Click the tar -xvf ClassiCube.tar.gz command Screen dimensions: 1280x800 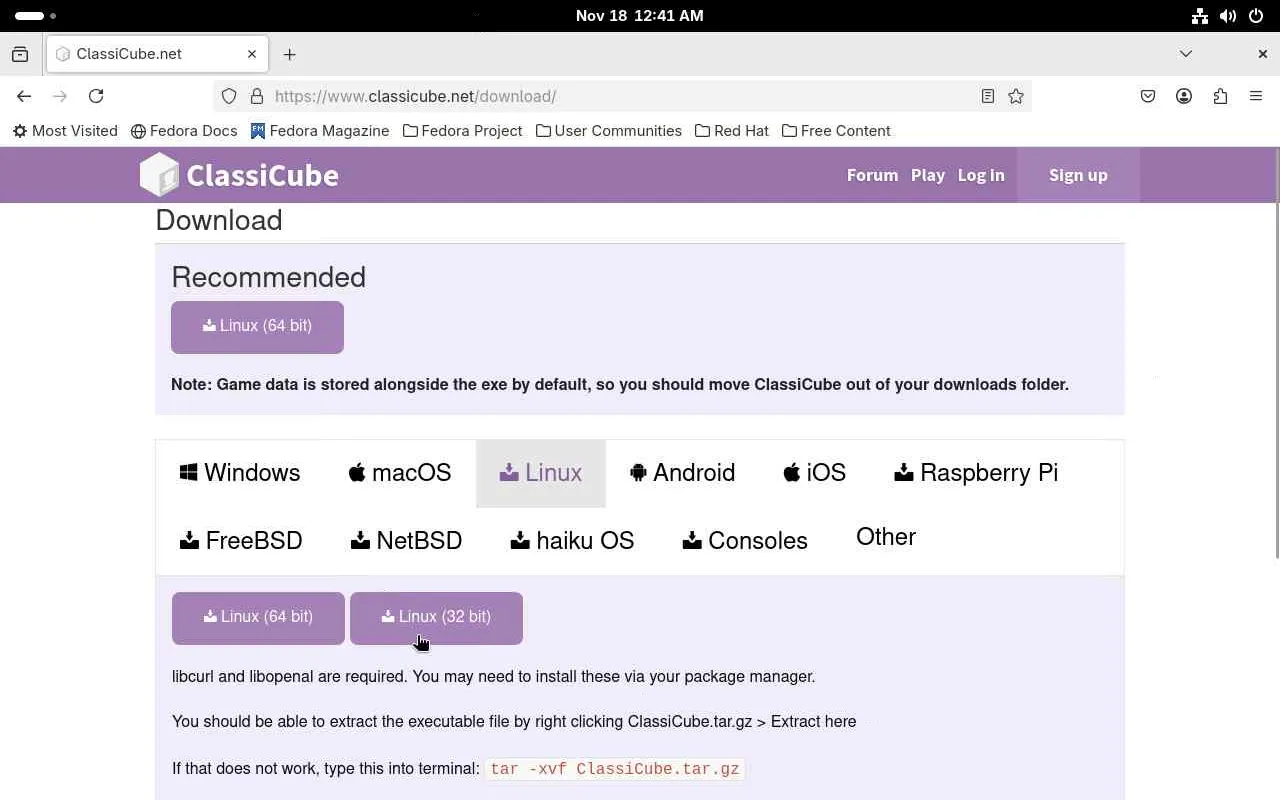click(x=615, y=769)
